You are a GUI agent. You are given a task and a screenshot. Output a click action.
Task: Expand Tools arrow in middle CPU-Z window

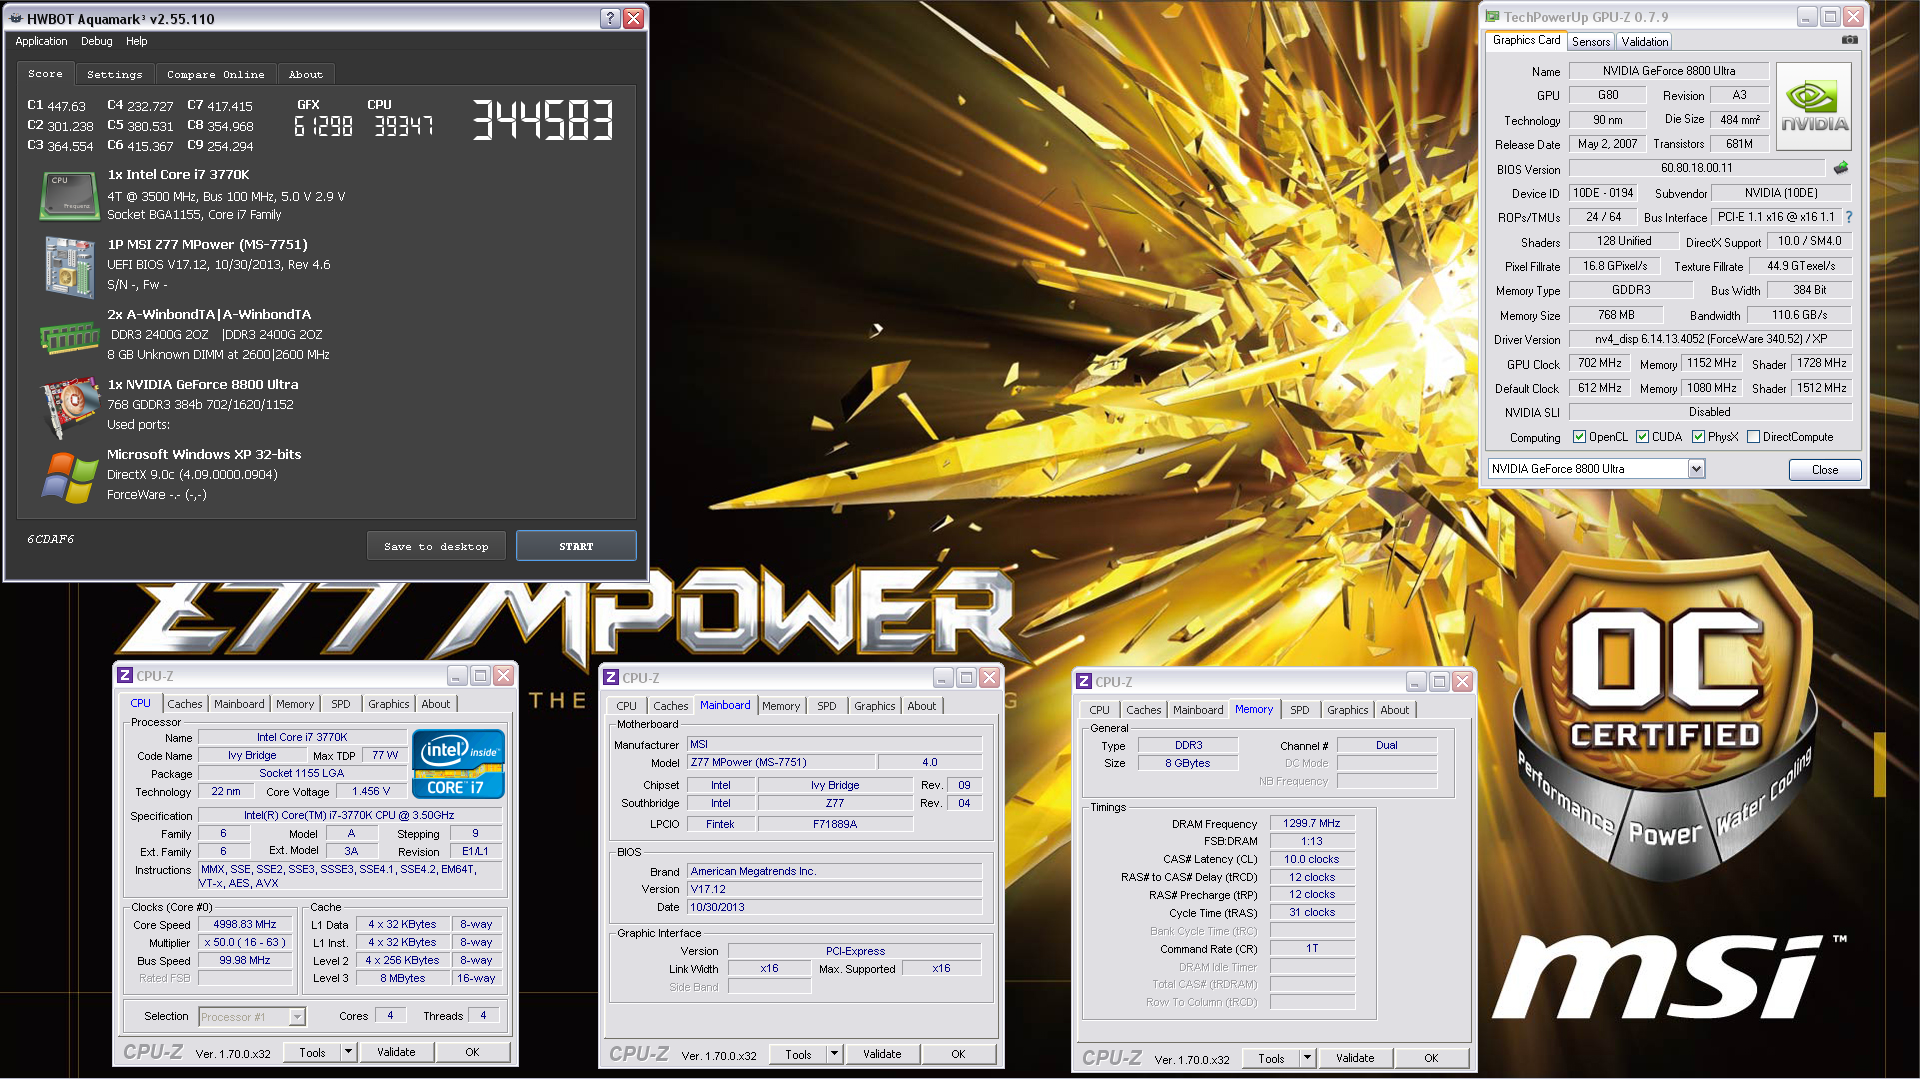pyautogui.click(x=834, y=1054)
